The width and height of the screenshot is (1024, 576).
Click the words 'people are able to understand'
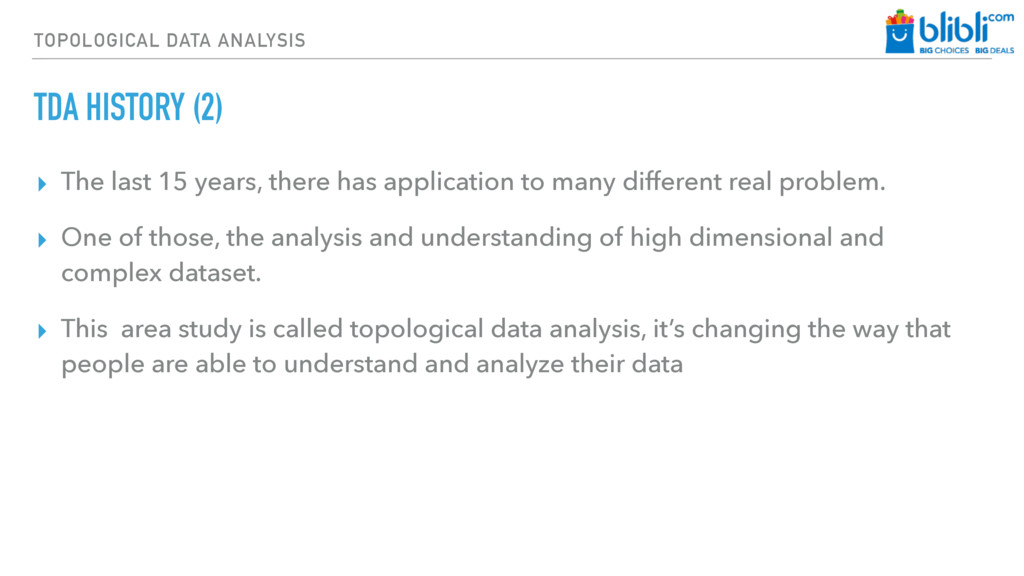(240, 364)
